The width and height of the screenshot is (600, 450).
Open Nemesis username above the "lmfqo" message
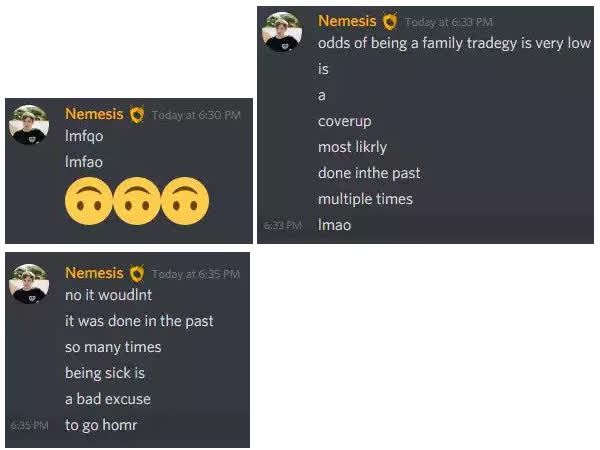[95, 114]
